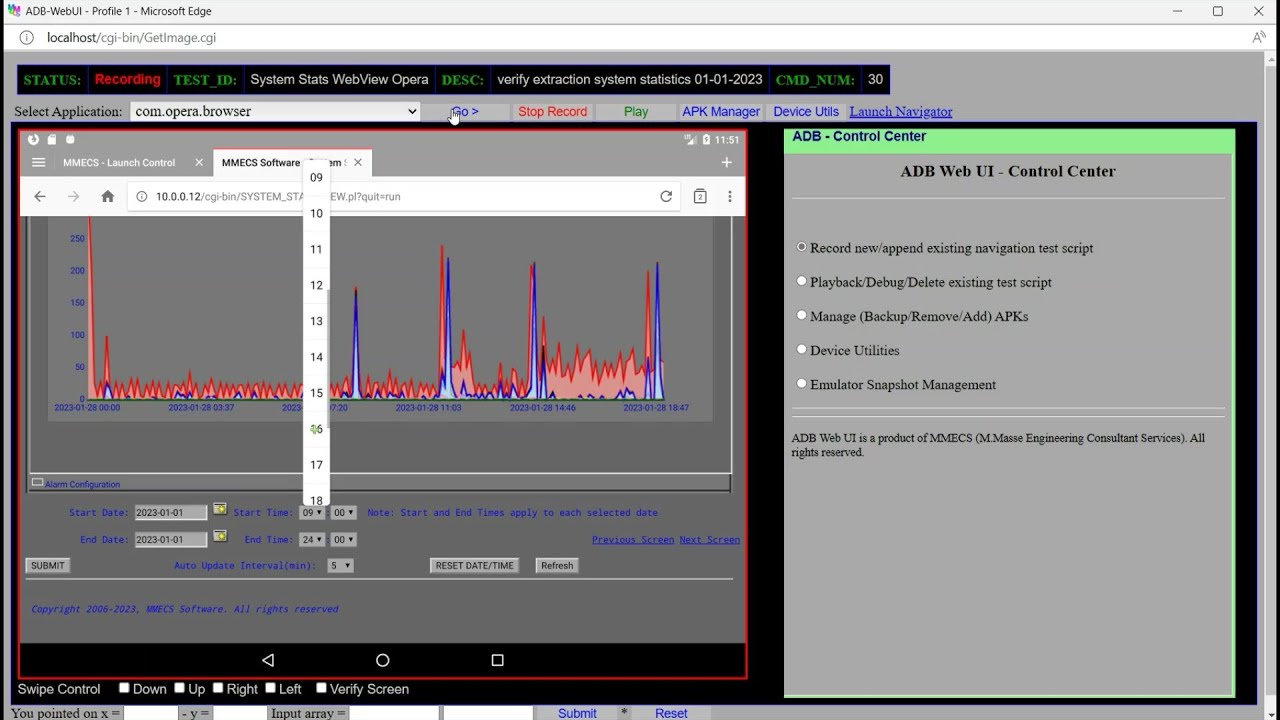Select Playback/Debug/Delete existing test script

802,281
